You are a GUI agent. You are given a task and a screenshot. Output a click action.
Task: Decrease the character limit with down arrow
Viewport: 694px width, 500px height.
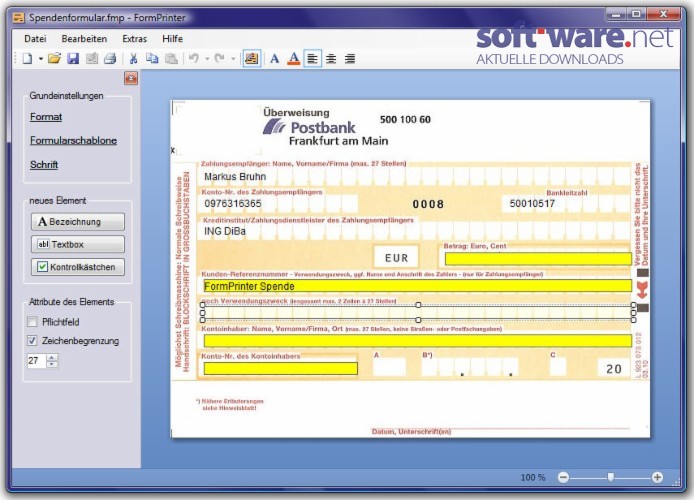click(52, 364)
